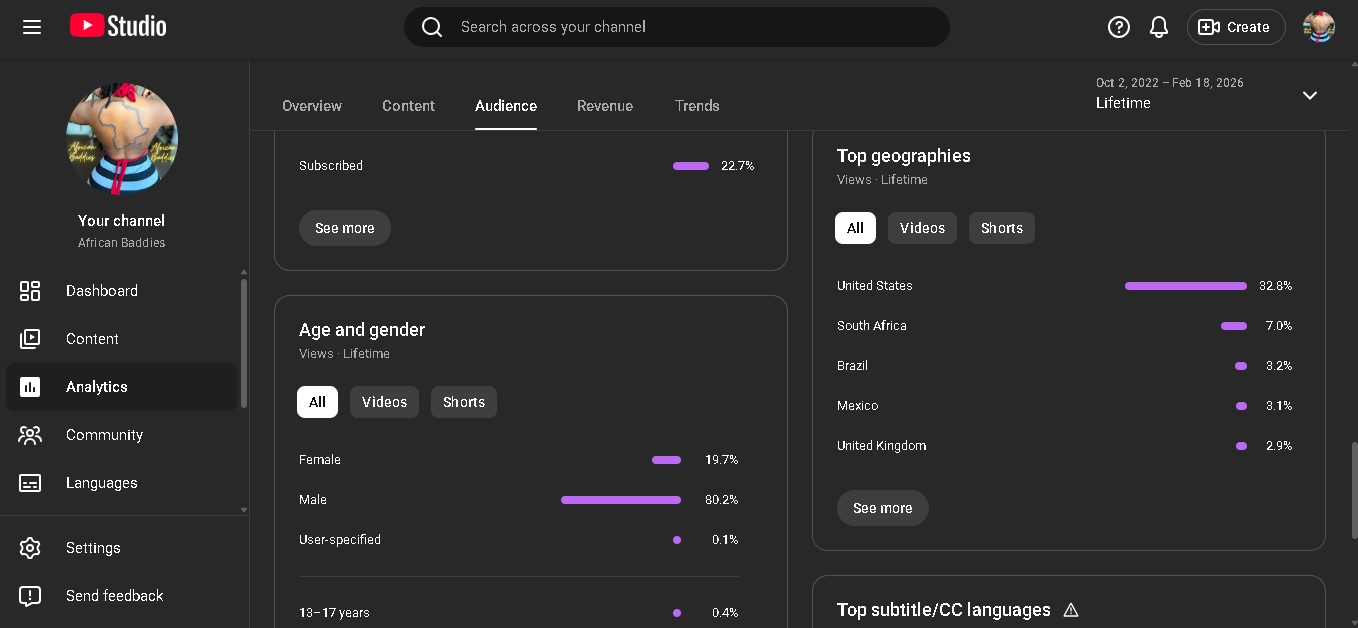Screen dimensions: 1358x628
Task: Click the search magnifier icon
Action: 432,27
